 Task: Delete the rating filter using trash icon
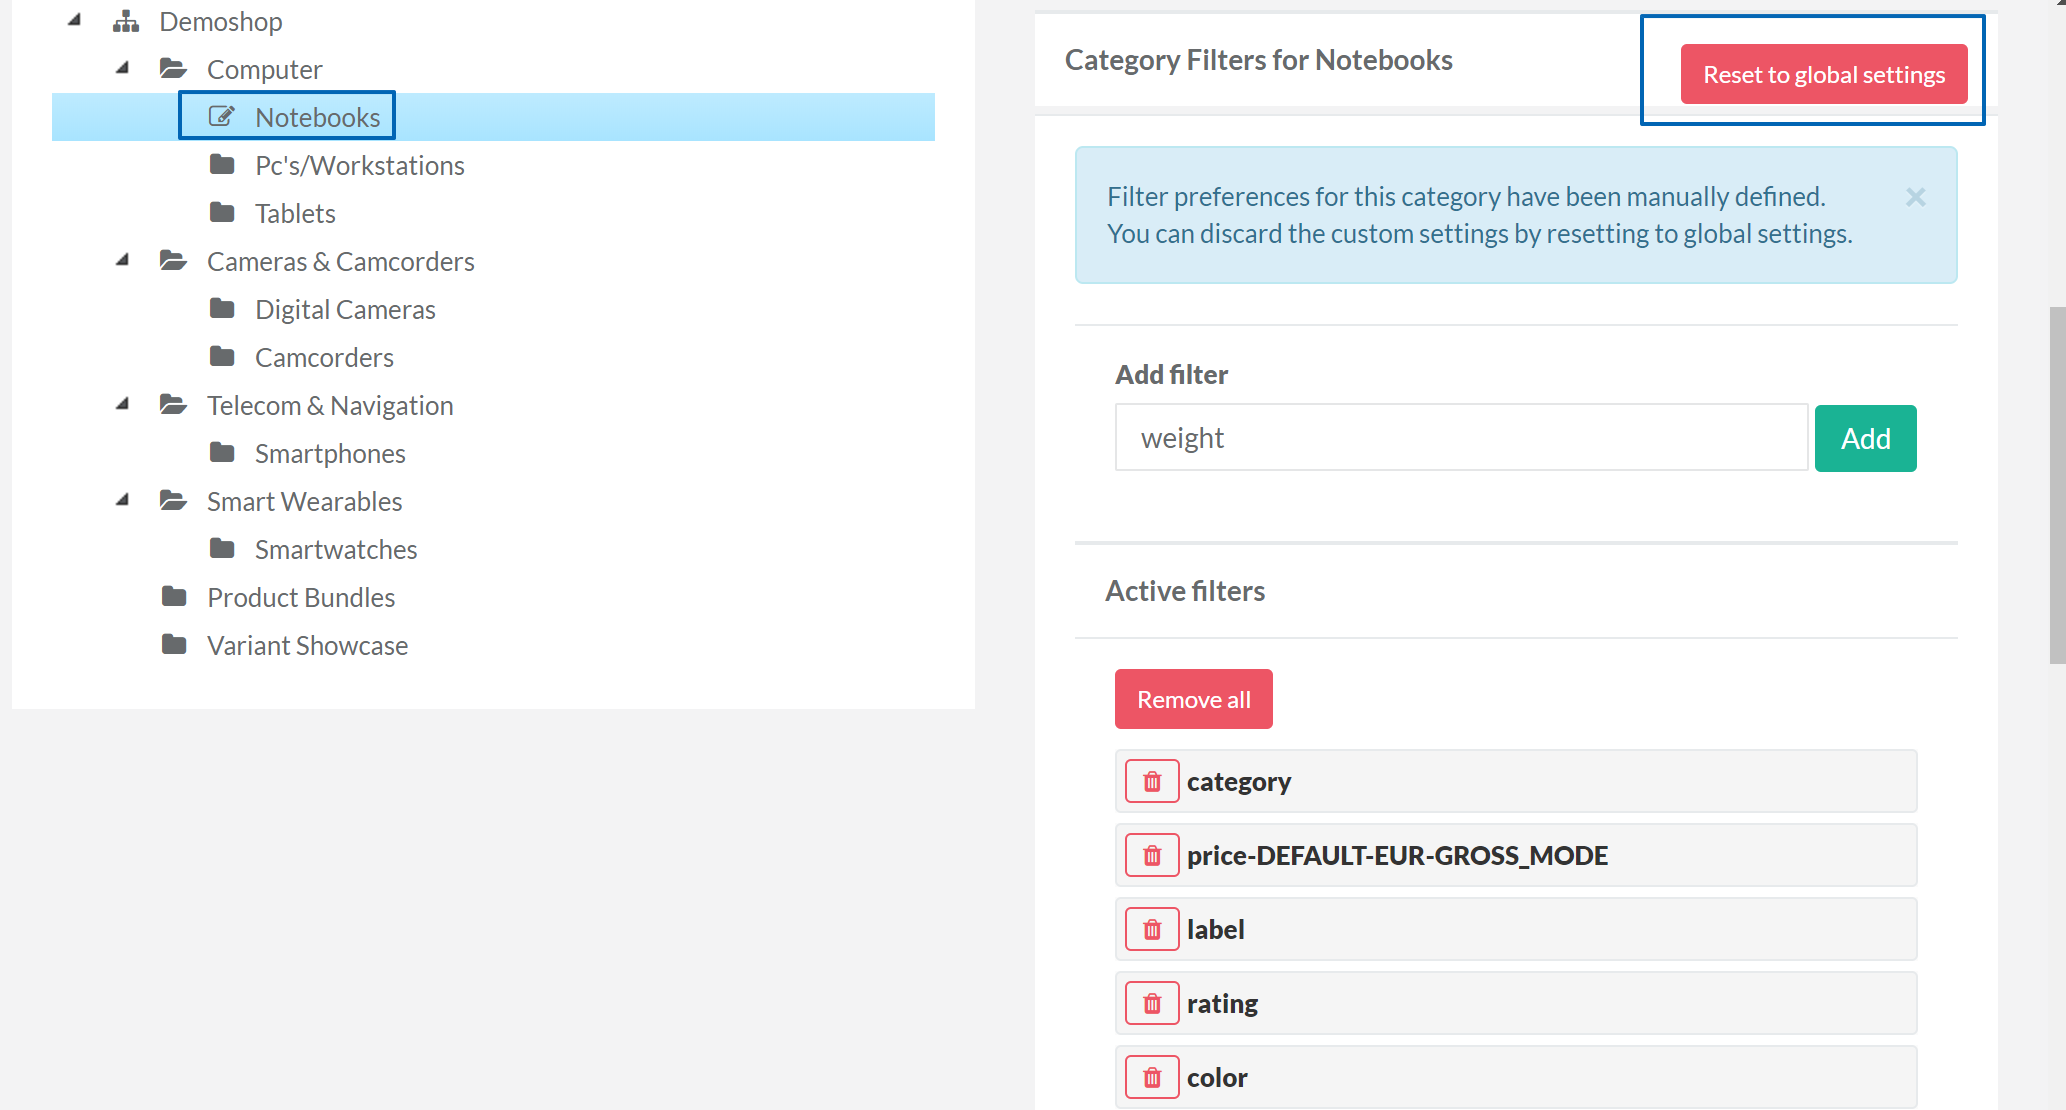click(x=1152, y=1003)
